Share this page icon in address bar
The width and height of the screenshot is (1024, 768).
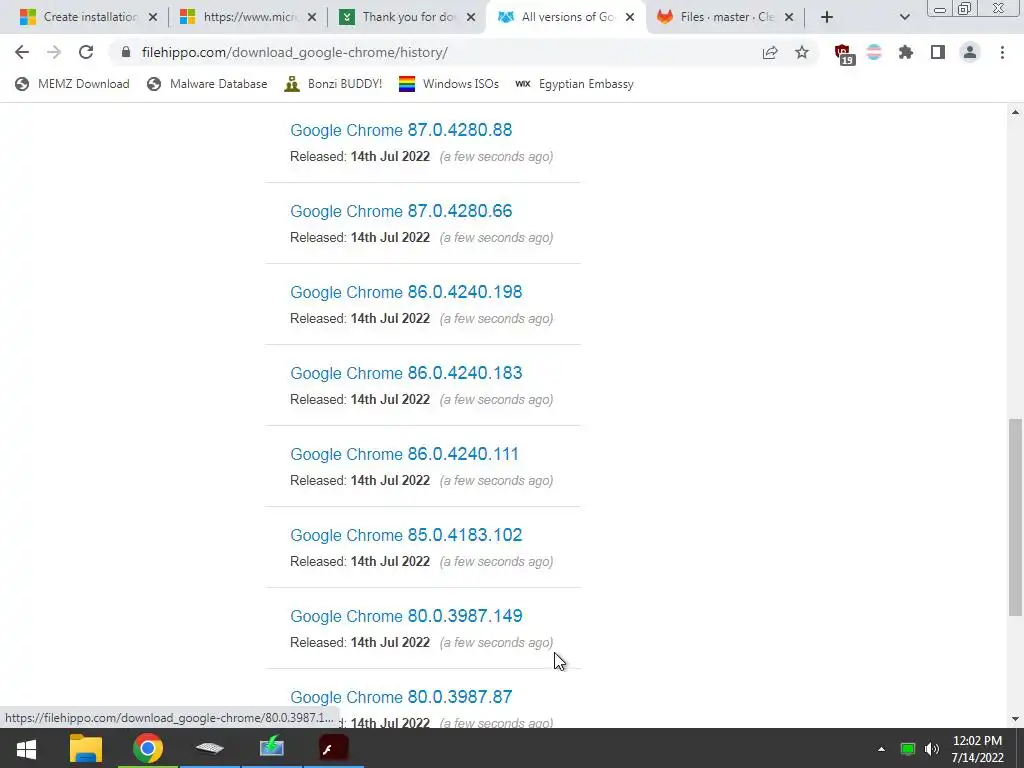pyautogui.click(x=770, y=52)
